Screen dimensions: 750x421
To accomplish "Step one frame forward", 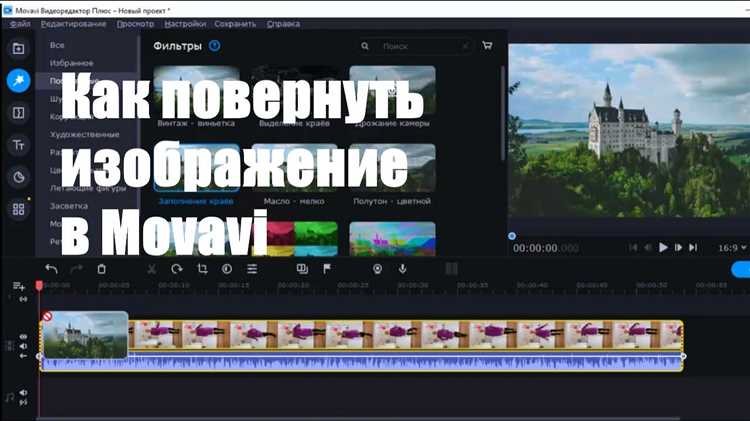I will (x=678, y=247).
